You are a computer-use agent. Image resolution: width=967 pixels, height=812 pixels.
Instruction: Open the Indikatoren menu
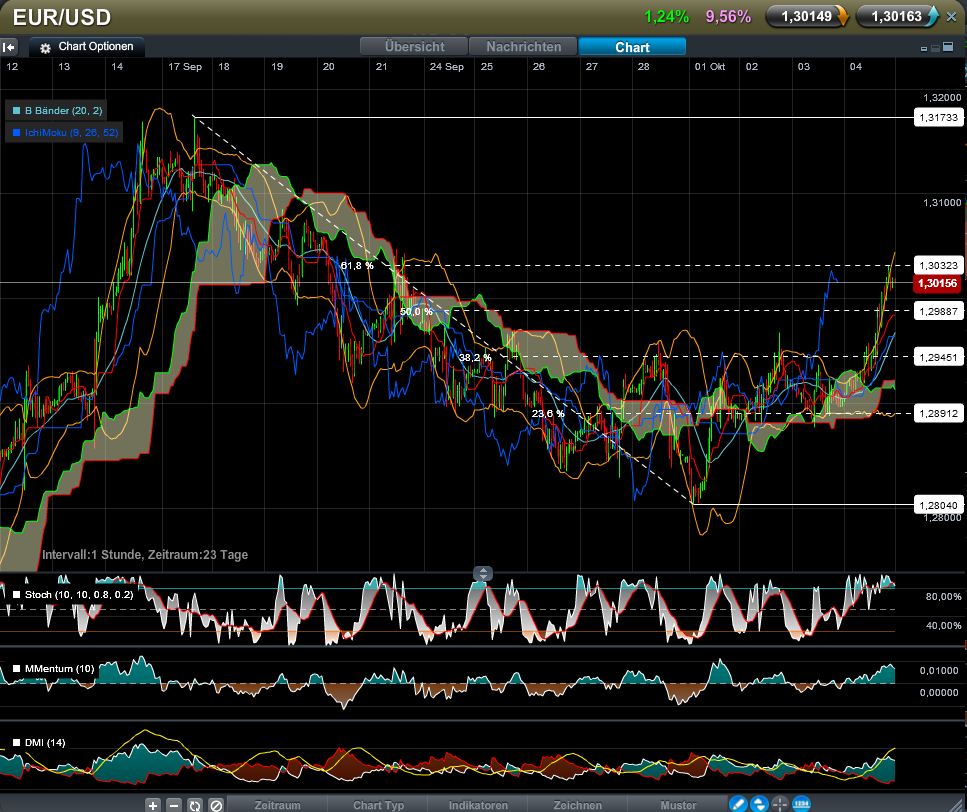pos(479,805)
